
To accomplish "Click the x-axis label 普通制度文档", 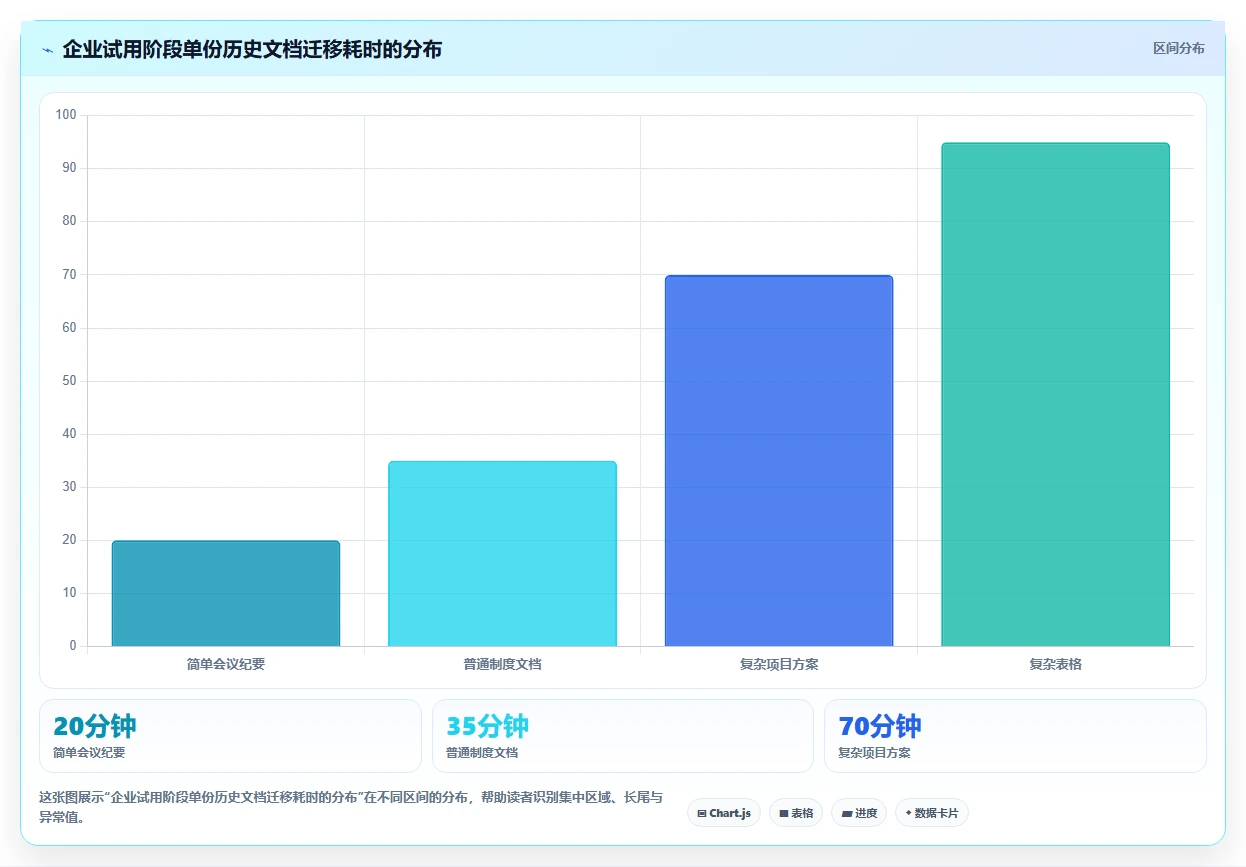I will (x=502, y=664).
